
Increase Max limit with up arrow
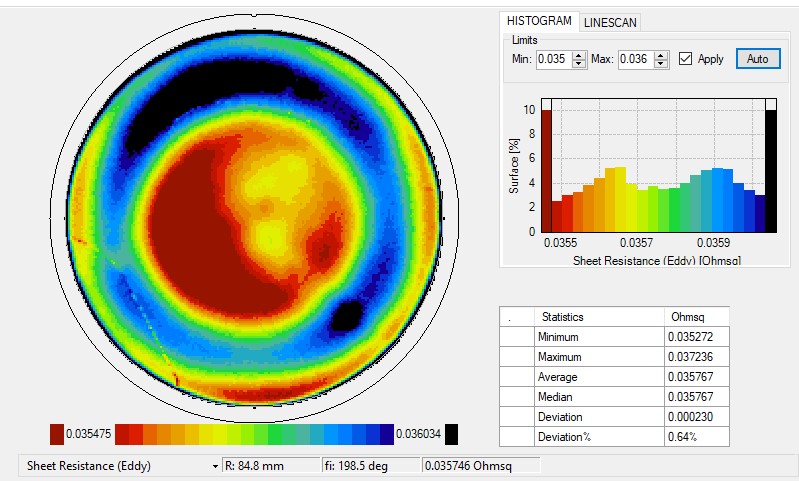661,55
